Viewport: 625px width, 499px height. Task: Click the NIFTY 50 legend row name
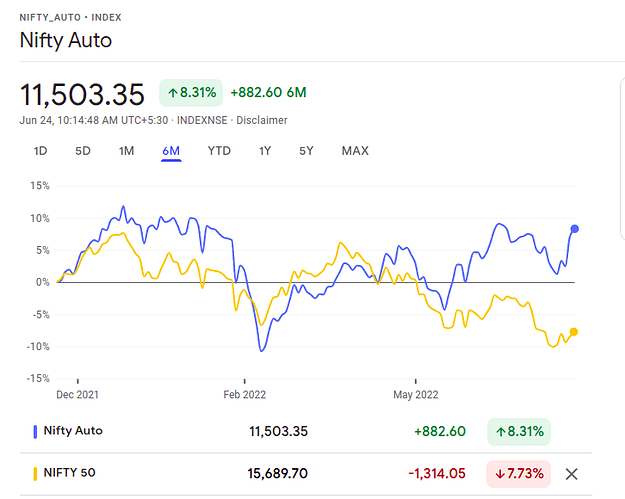(69, 473)
